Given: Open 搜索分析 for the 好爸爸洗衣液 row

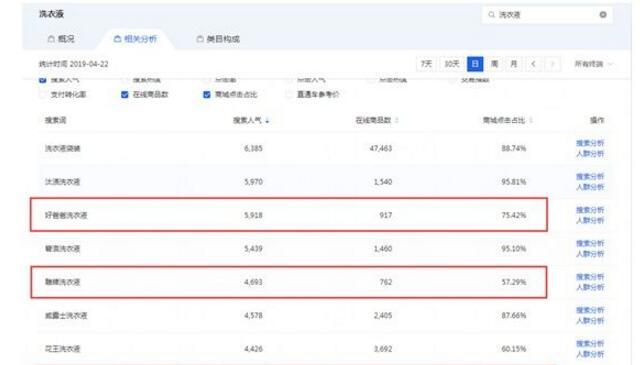Looking at the screenshot, I should (x=590, y=210).
